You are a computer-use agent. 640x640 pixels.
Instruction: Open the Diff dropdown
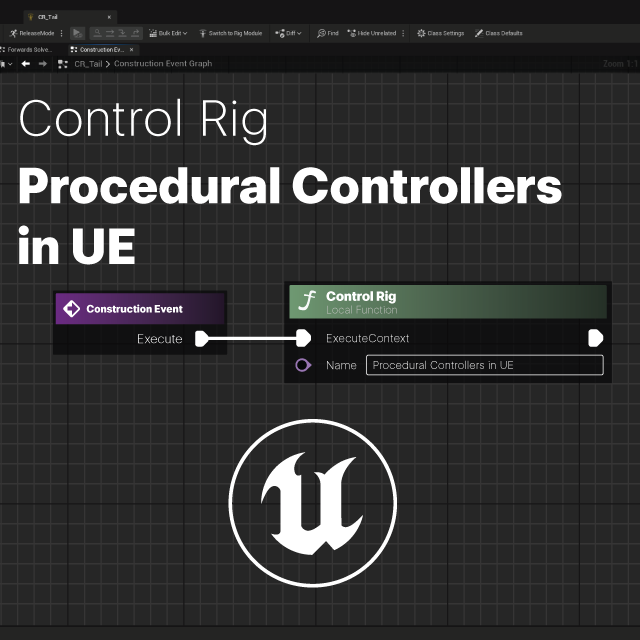point(288,33)
